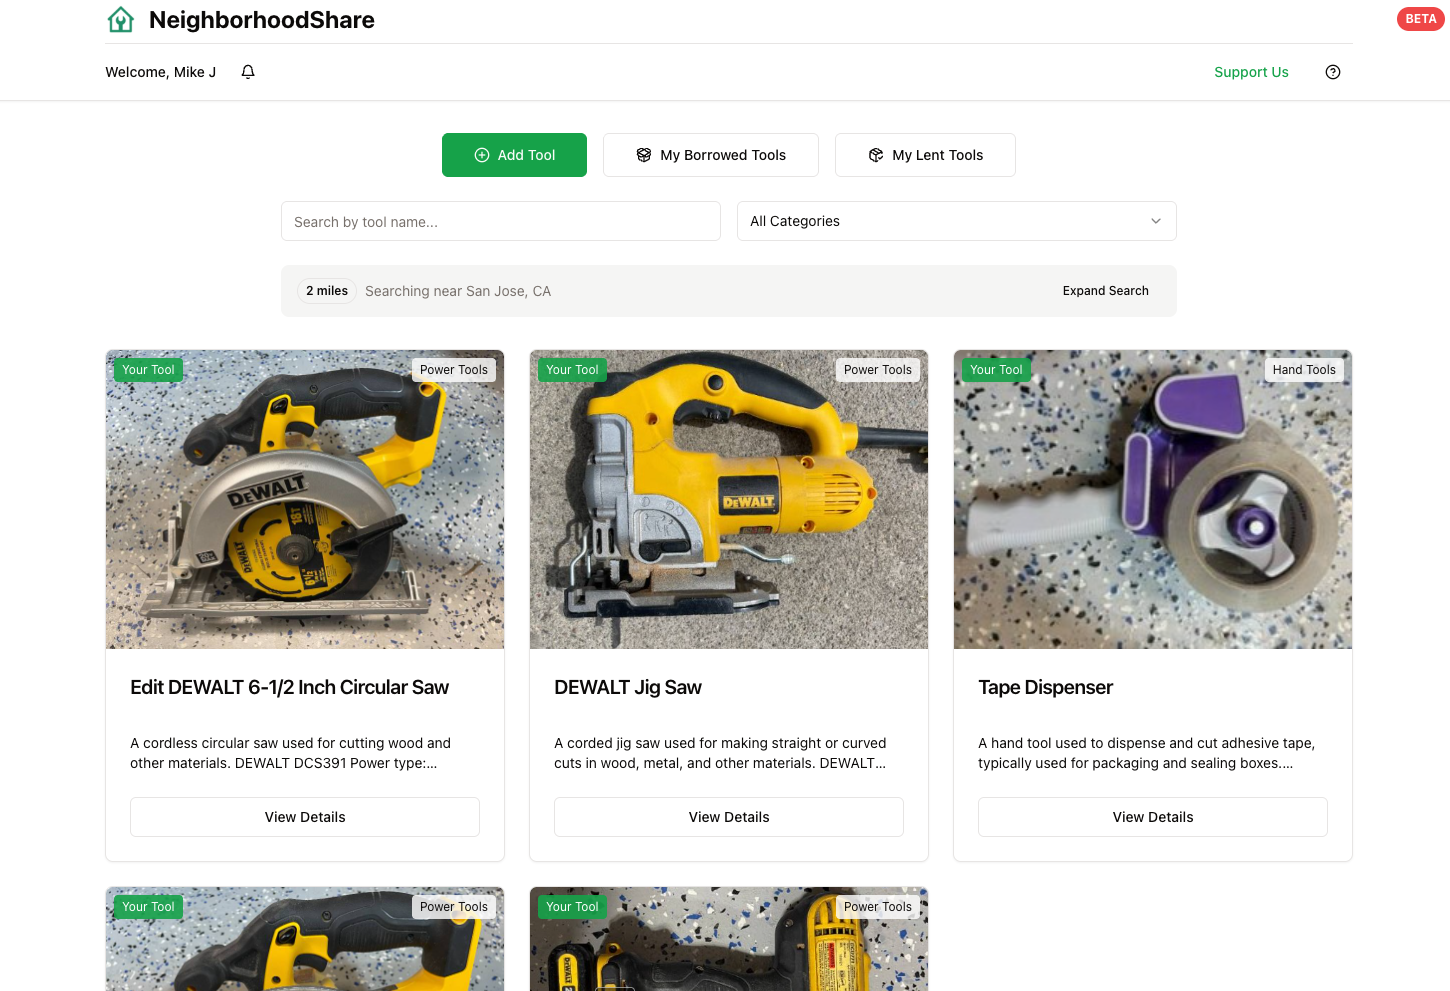View Details for the Tape Dispenser

click(x=1153, y=817)
